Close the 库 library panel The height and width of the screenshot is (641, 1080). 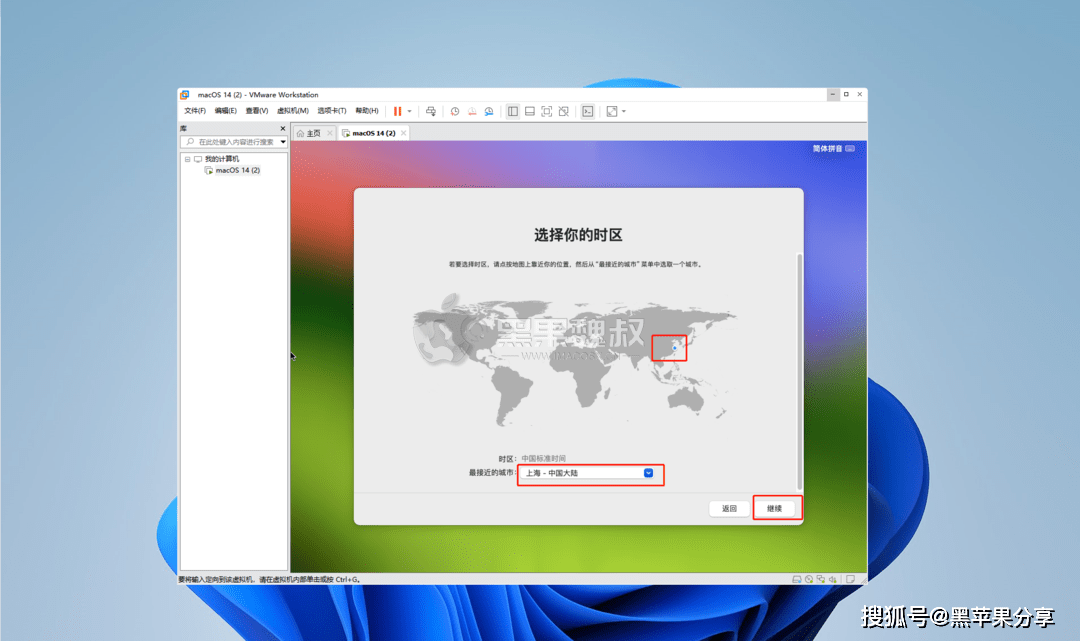pyautogui.click(x=282, y=129)
